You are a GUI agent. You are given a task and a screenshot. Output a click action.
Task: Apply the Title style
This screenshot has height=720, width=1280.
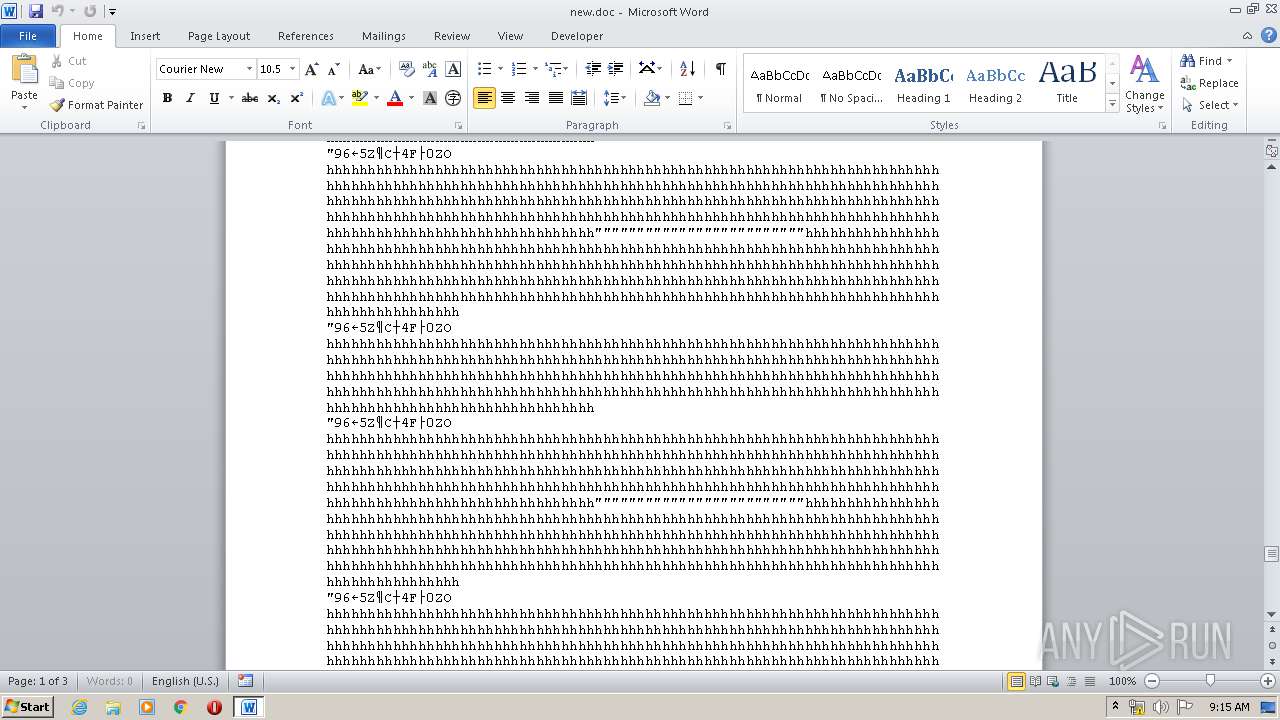pyautogui.click(x=1067, y=83)
